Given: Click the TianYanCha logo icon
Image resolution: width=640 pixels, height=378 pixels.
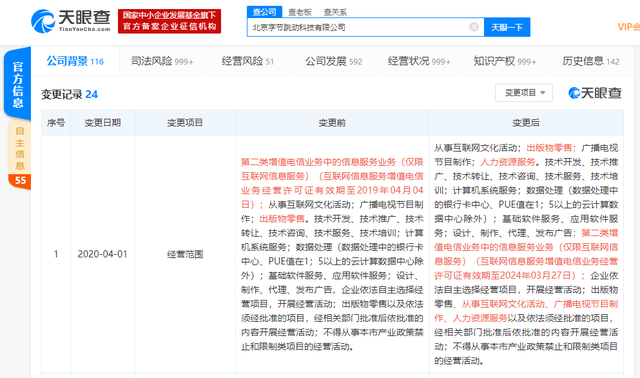Looking at the screenshot, I should coord(43,21).
